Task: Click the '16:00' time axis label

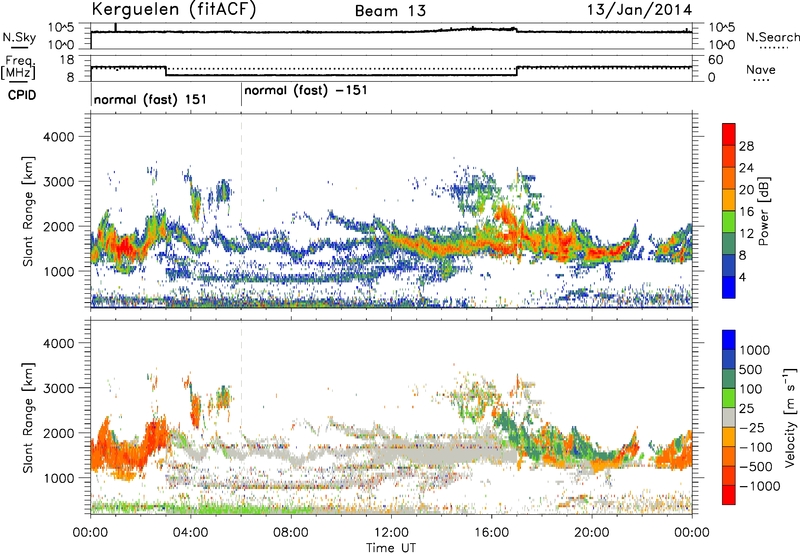Action: (x=491, y=533)
